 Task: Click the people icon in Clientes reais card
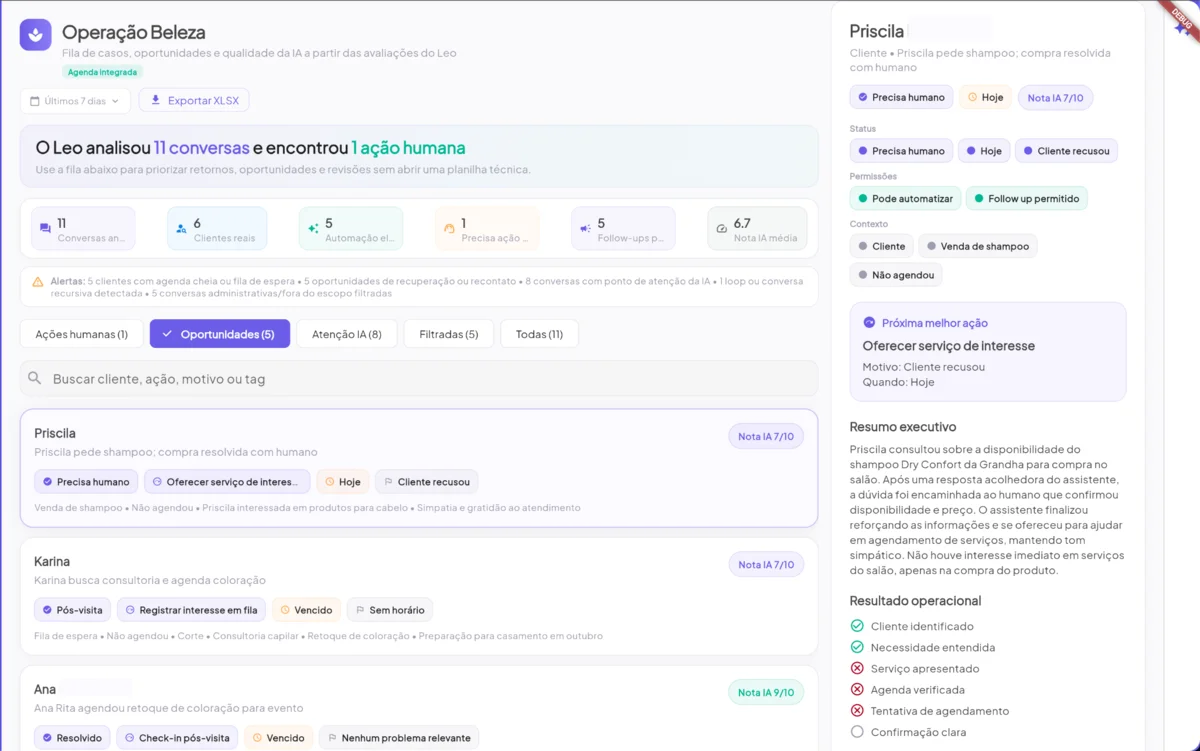tap(181, 229)
